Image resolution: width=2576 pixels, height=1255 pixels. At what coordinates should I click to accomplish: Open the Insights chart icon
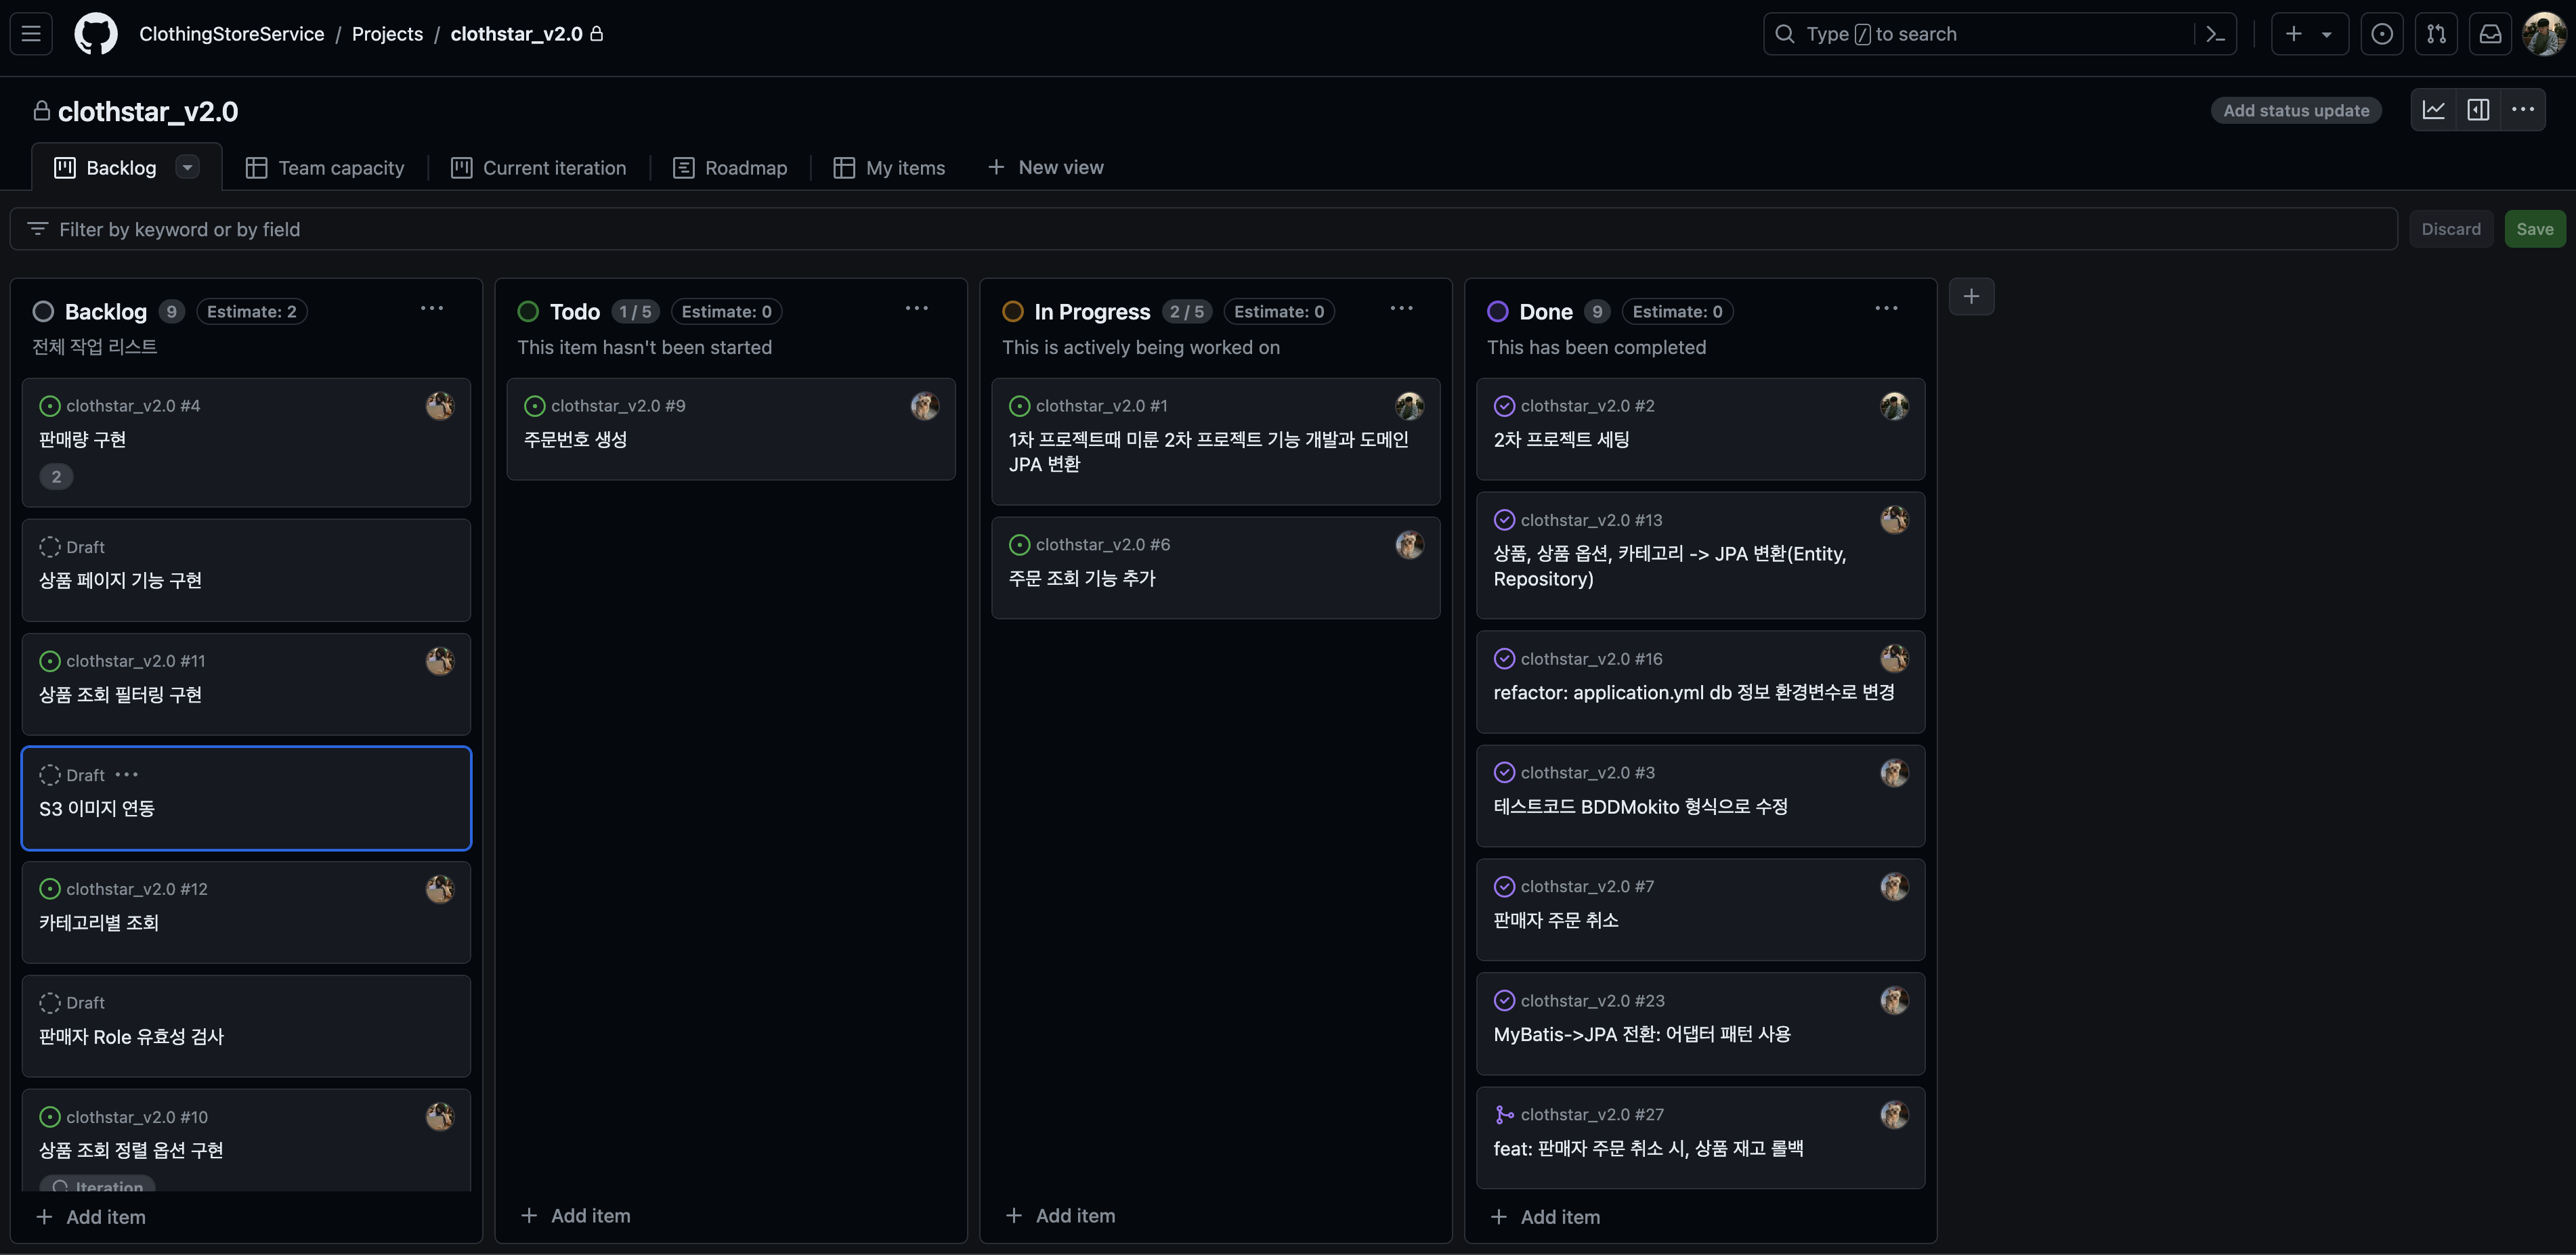coord(2433,110)
